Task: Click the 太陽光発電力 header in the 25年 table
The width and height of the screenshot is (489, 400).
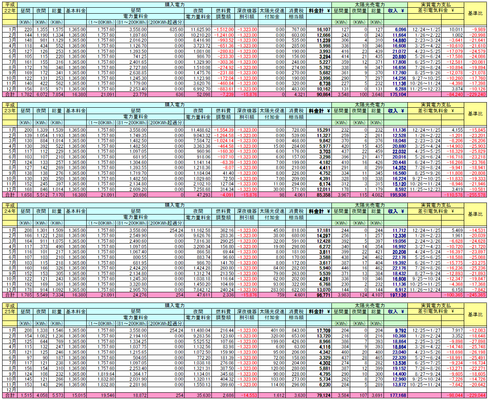Action: point(369,305)
